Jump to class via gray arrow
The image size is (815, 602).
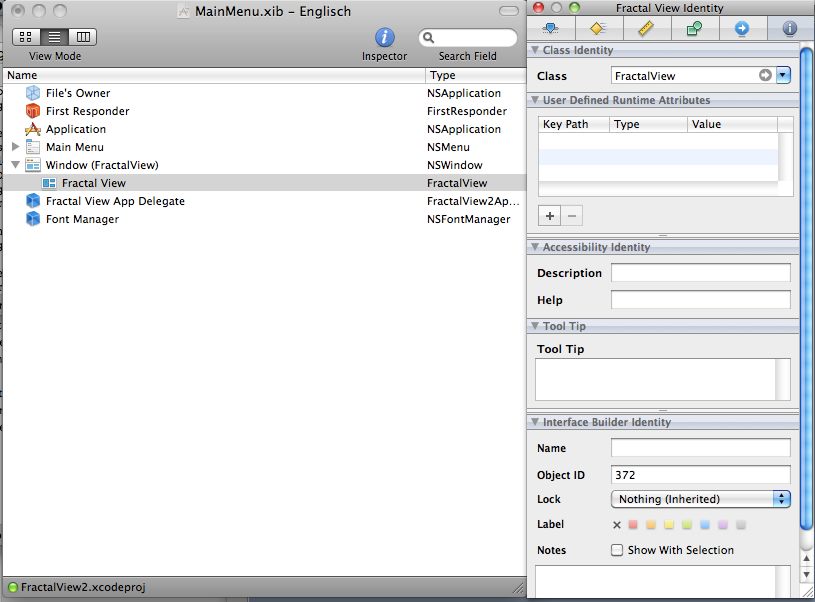pyautogui.click(x=765, y=75)
